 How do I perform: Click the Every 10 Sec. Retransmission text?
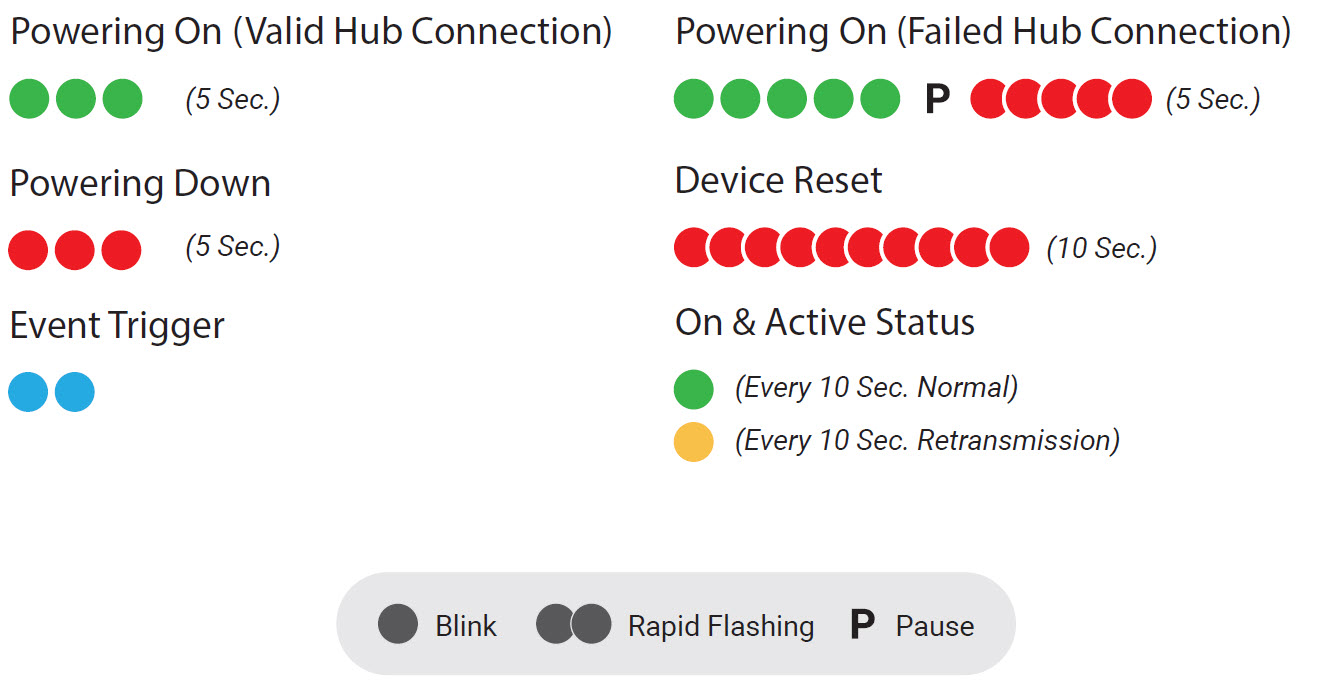pyautogui.click(x=927, y=440)
